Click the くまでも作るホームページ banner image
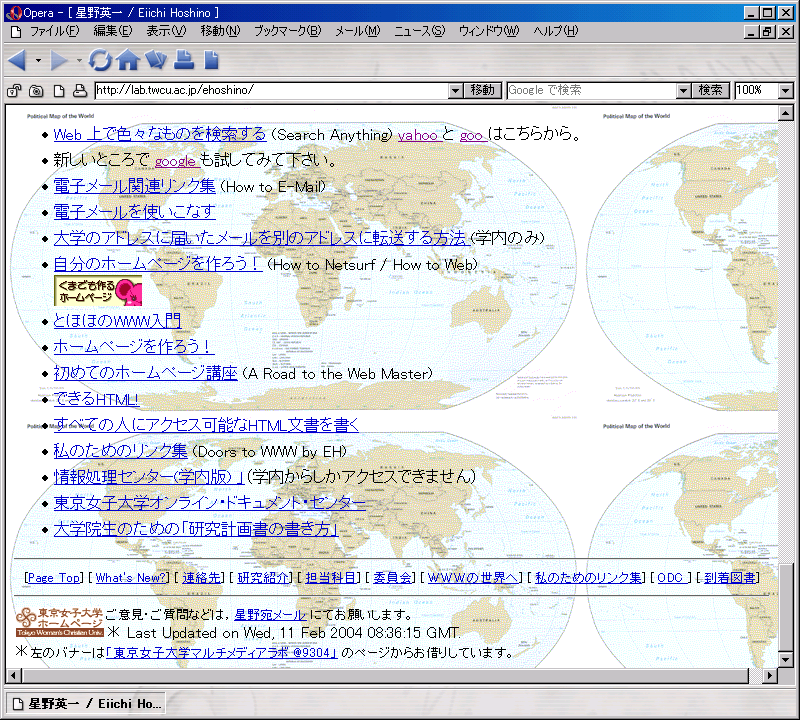Screen dimensions: 800x720 98,291
